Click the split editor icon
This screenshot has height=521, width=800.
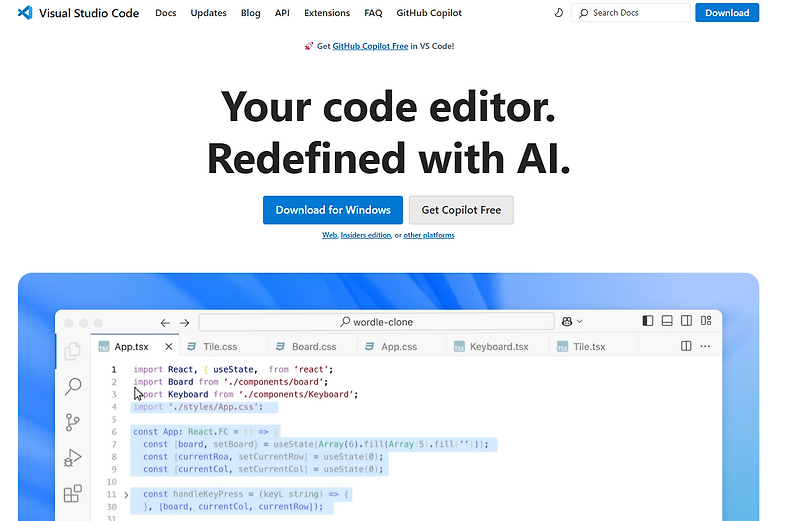pos(686,346)
